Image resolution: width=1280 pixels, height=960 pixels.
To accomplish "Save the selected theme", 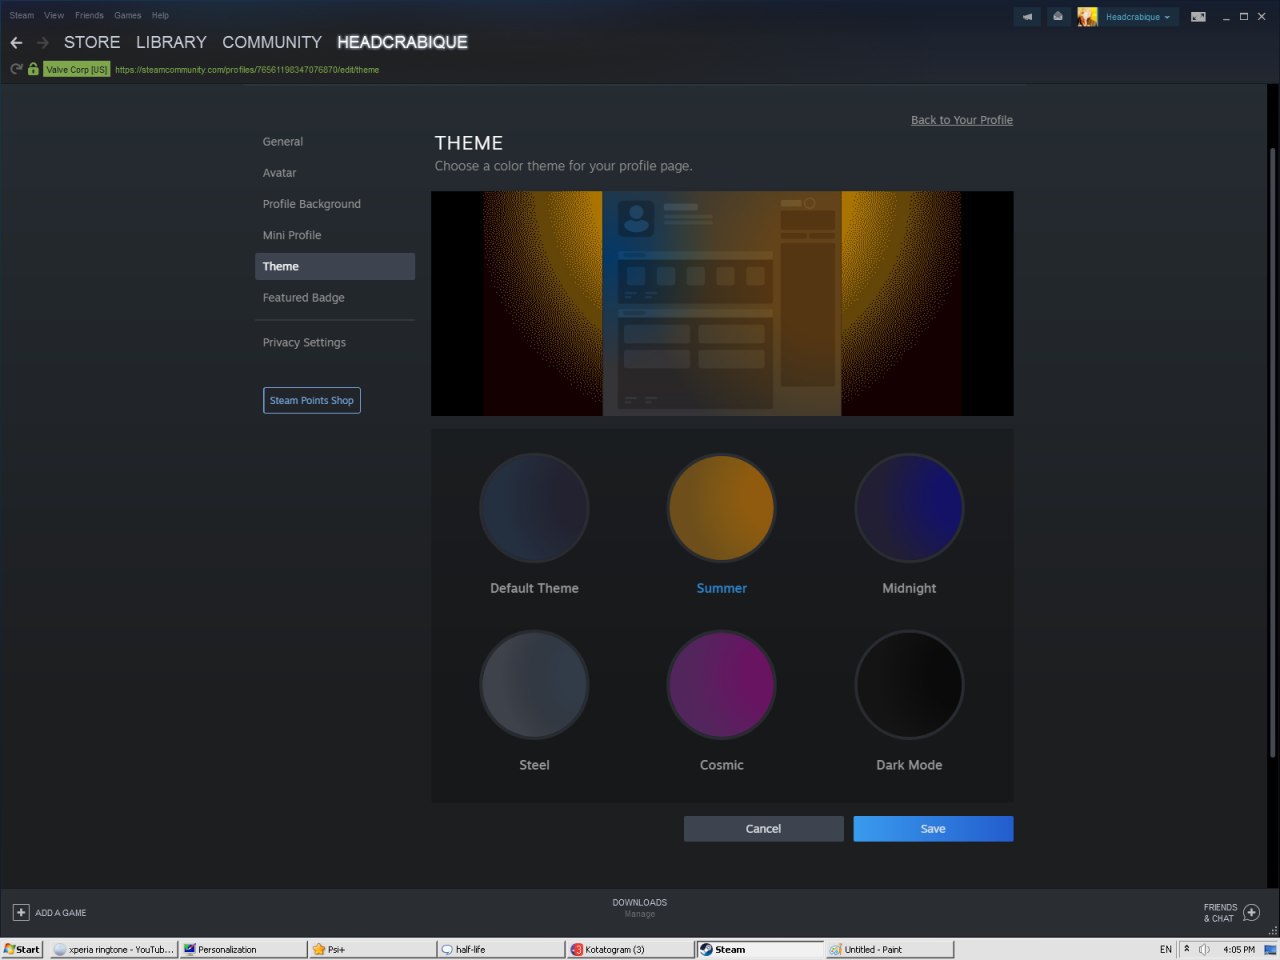I will pyautogui.click(x=933, y=829).
